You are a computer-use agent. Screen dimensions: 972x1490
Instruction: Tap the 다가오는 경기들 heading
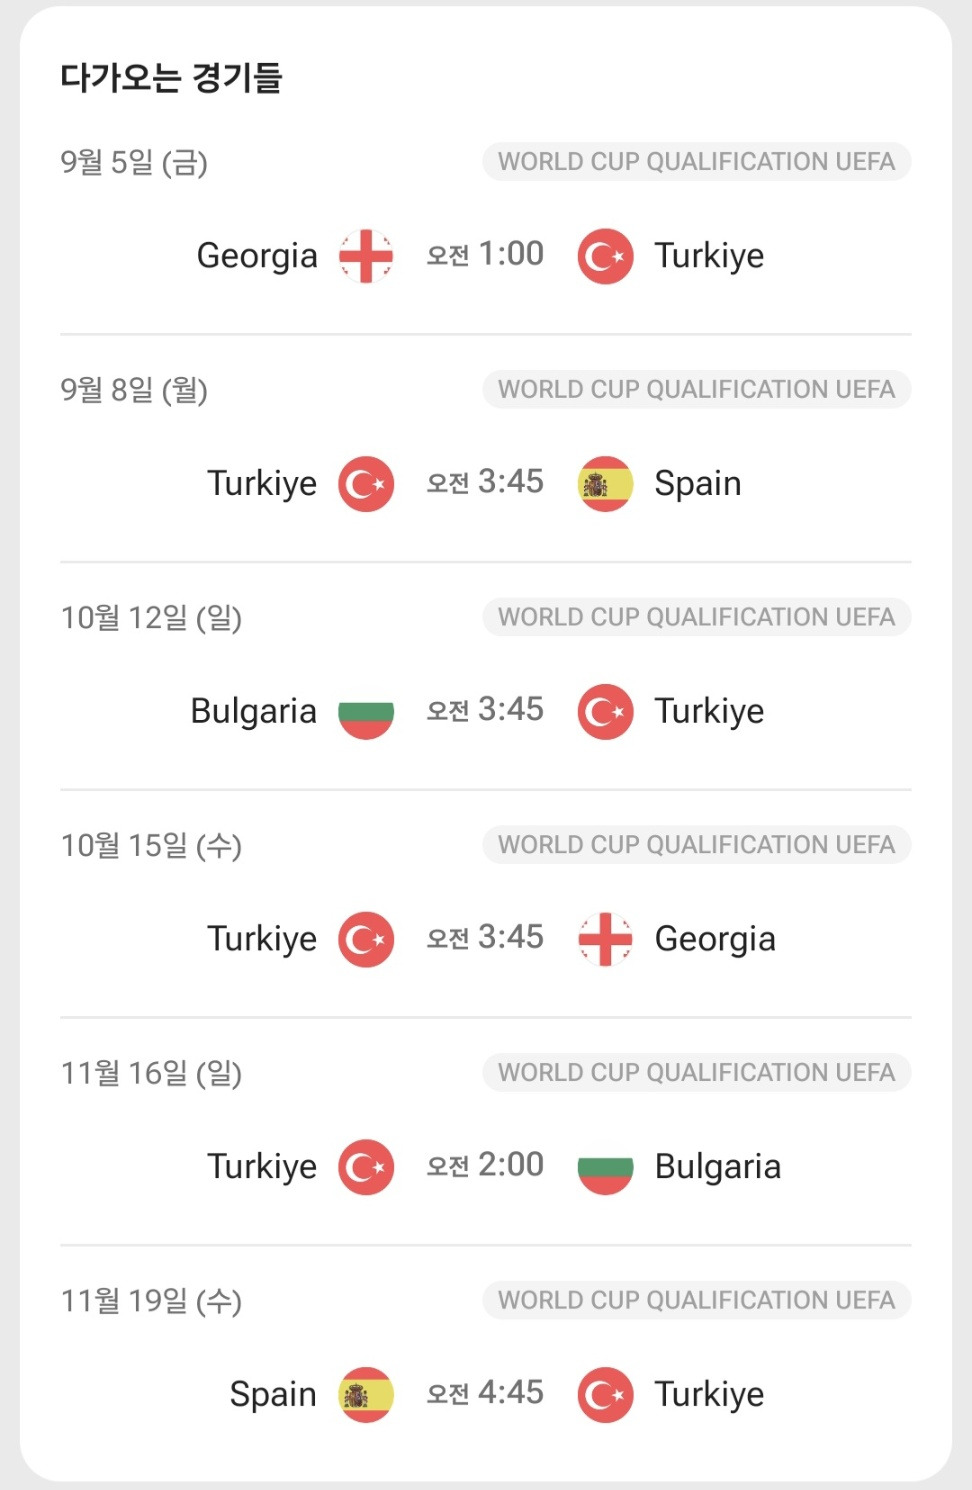point(172,78)
